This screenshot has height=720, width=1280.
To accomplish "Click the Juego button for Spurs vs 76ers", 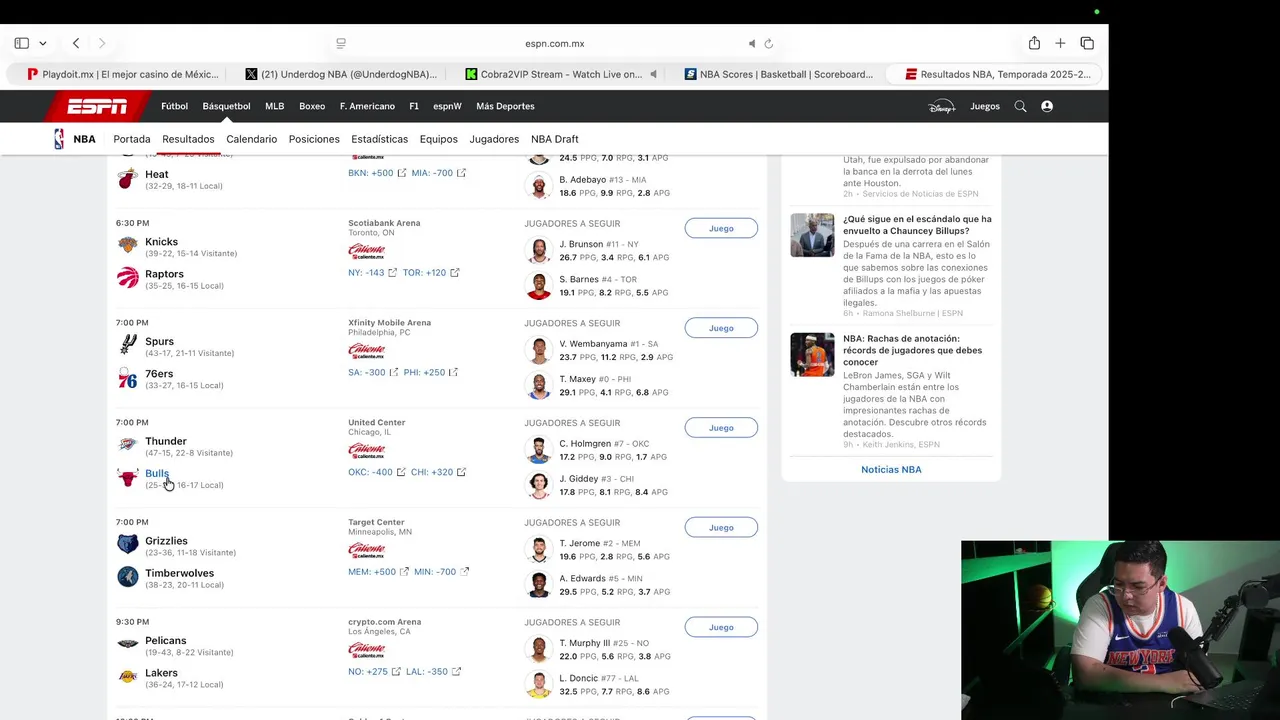I will [721, 328].
